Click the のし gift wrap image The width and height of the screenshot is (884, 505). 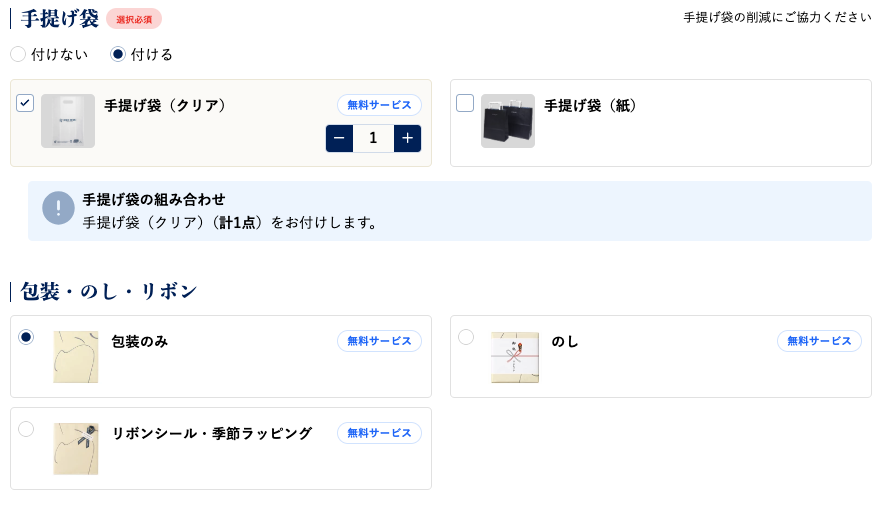(515, 357)
